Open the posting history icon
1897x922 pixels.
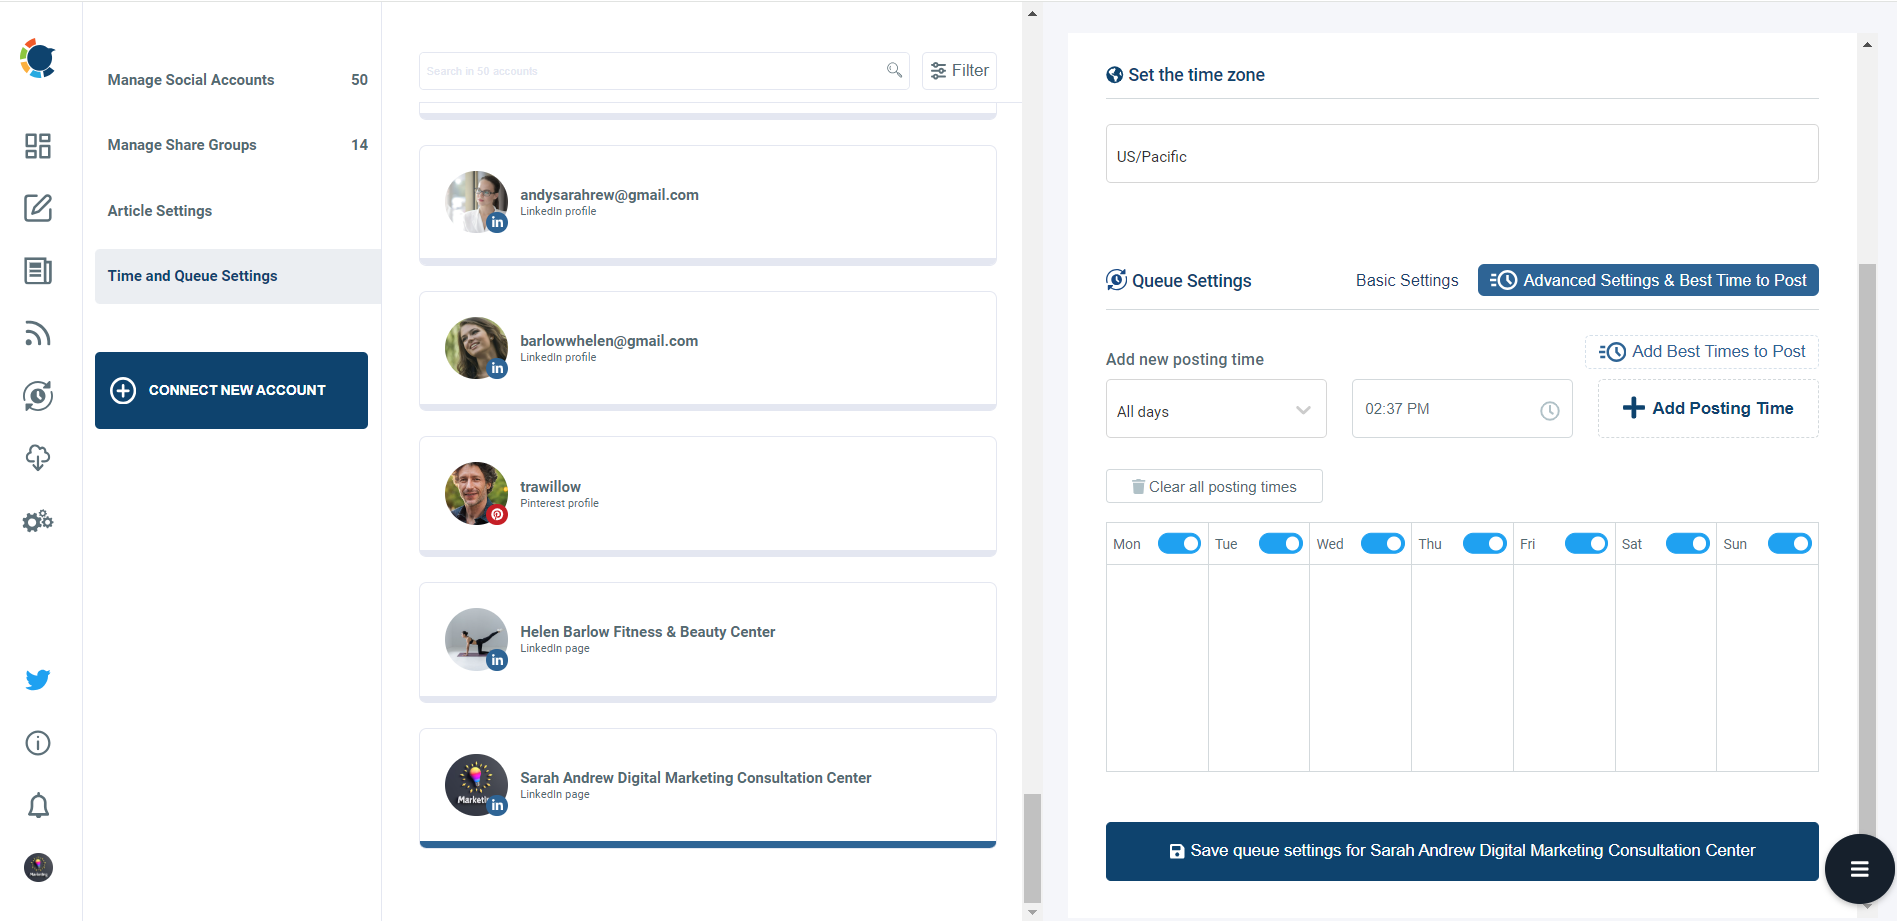click(x=38, y=396)
